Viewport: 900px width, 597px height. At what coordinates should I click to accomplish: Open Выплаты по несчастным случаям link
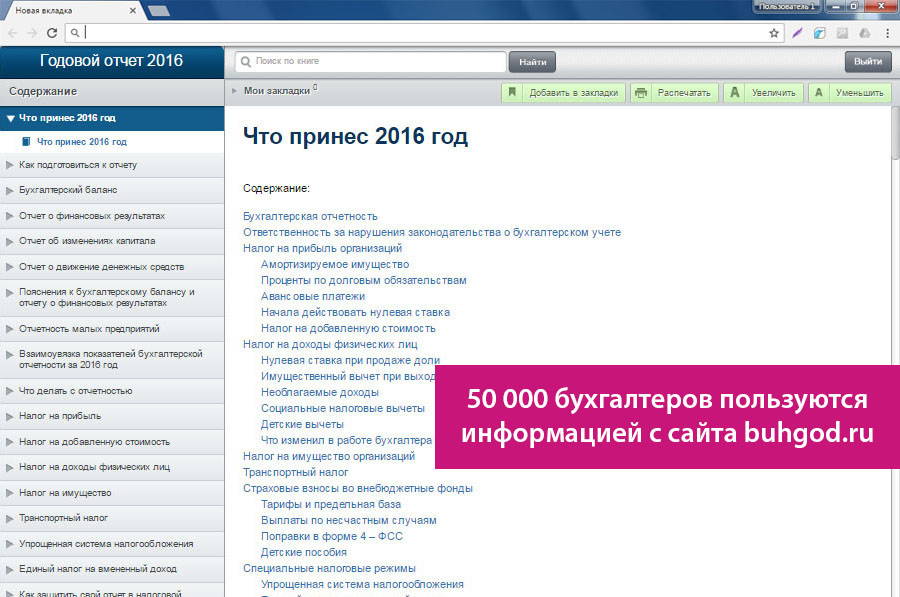(348, 521)
